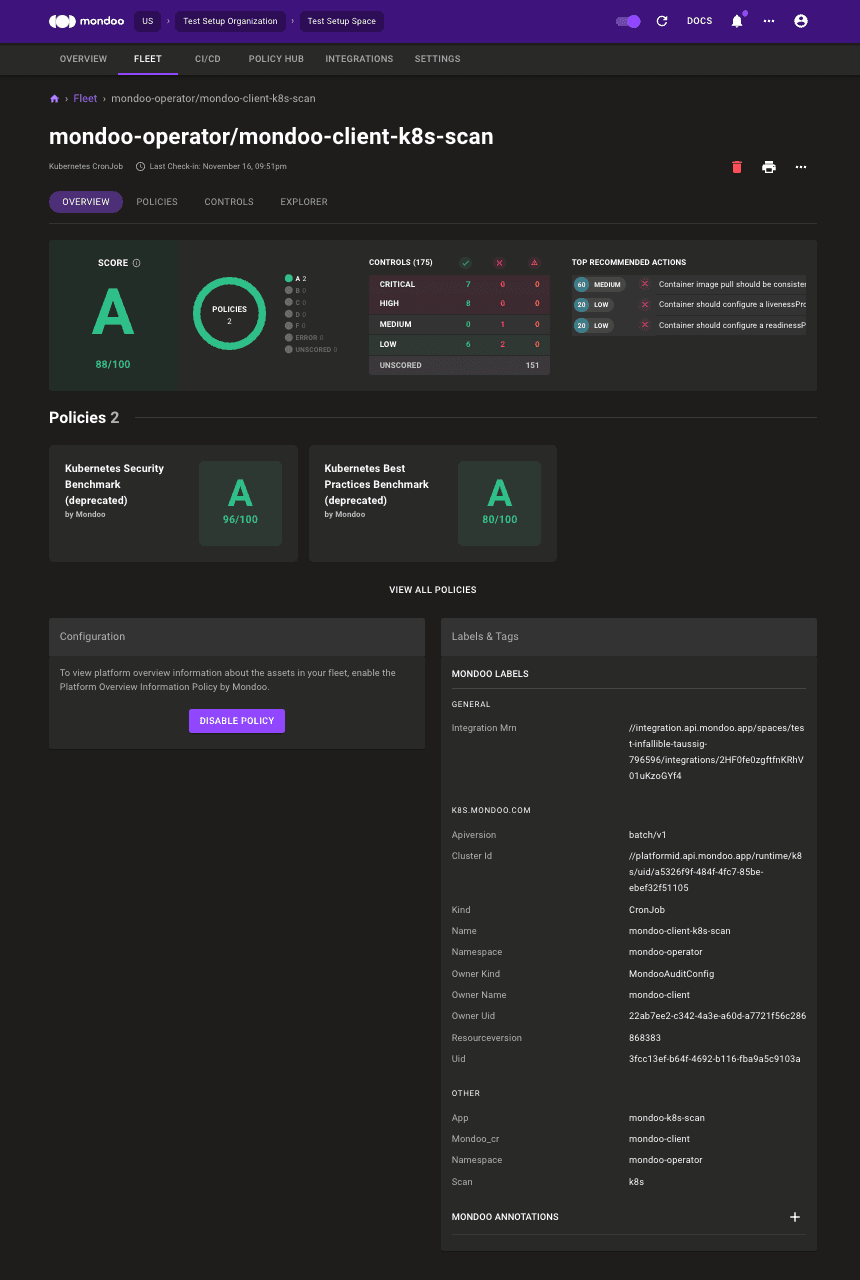This screenshot has width=860, height=1280.
Task: Switch to the Policies tab
Action: pyautogui.click(x=157, y=202)
